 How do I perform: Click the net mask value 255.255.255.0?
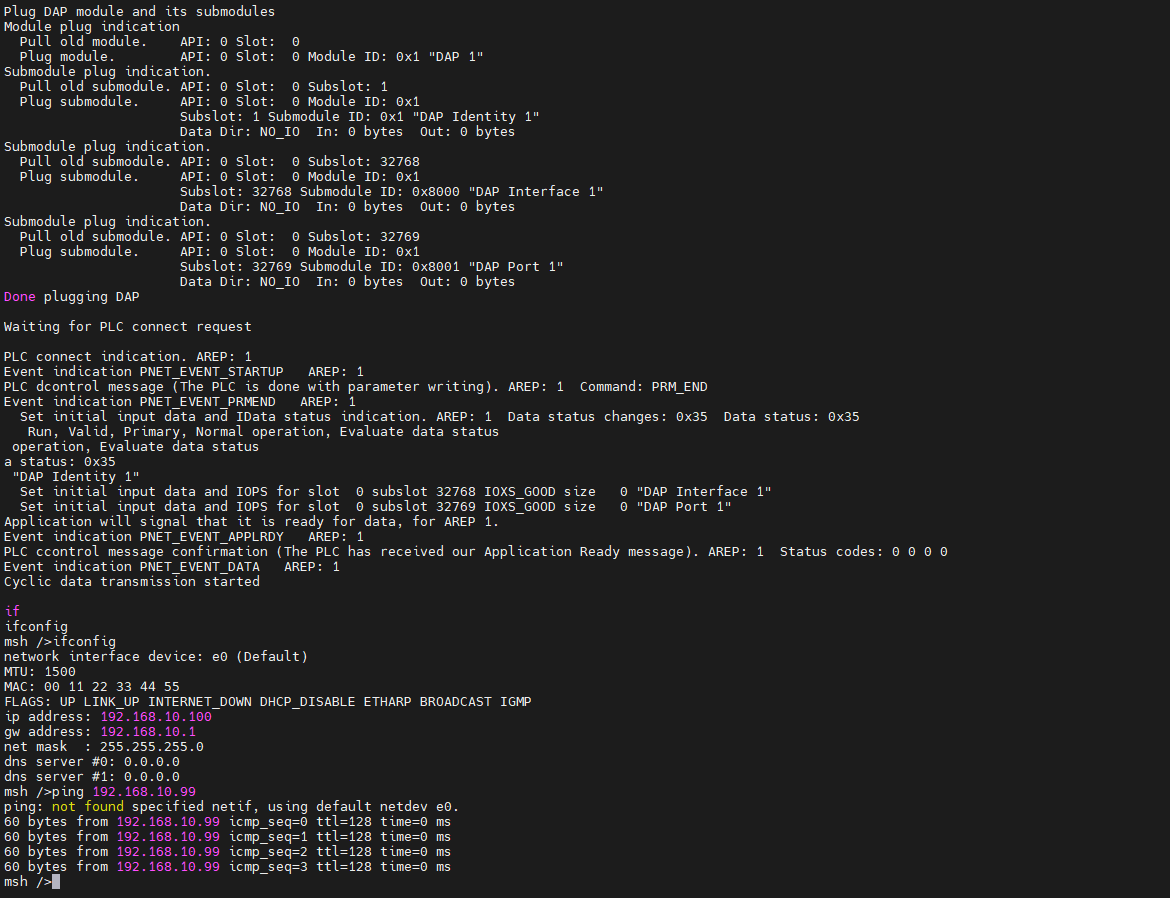tap(152, 746)
